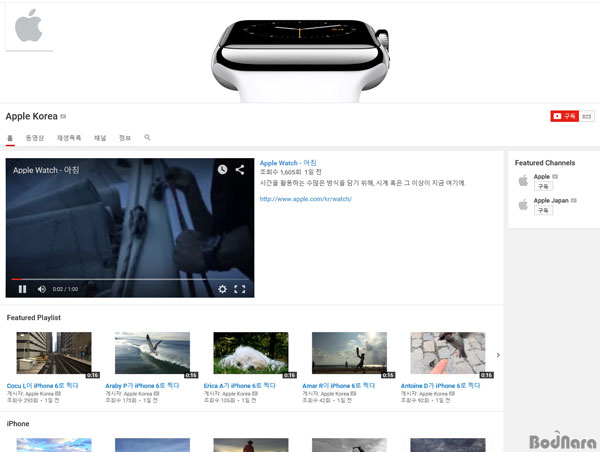Open the 채널 (Channels) tab
The width and height of the screenshot is (600, 452).
[100, 138]
